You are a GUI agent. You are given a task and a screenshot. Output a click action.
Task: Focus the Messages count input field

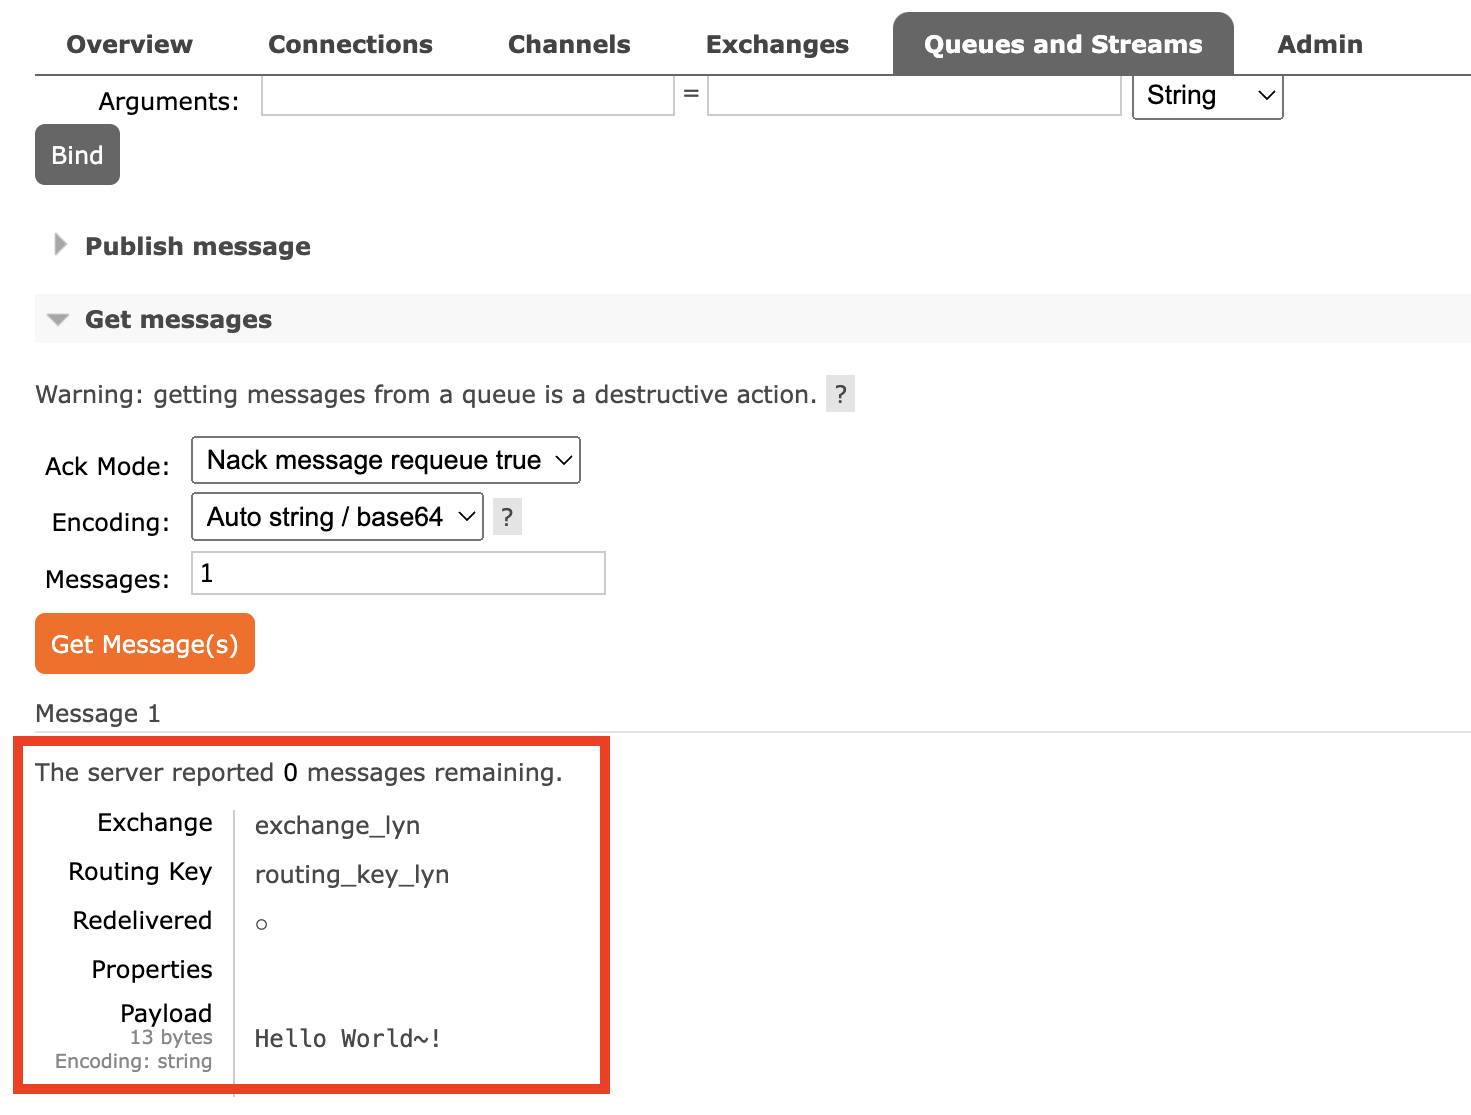(x=398, y=573)
